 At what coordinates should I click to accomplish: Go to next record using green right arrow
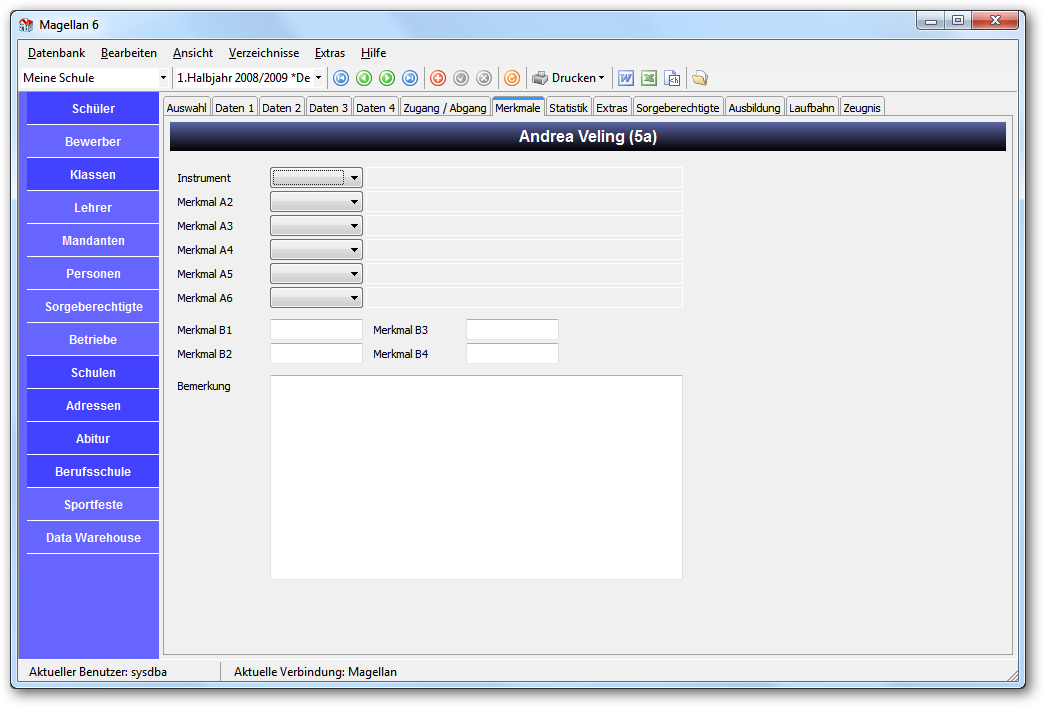(387, 78)
